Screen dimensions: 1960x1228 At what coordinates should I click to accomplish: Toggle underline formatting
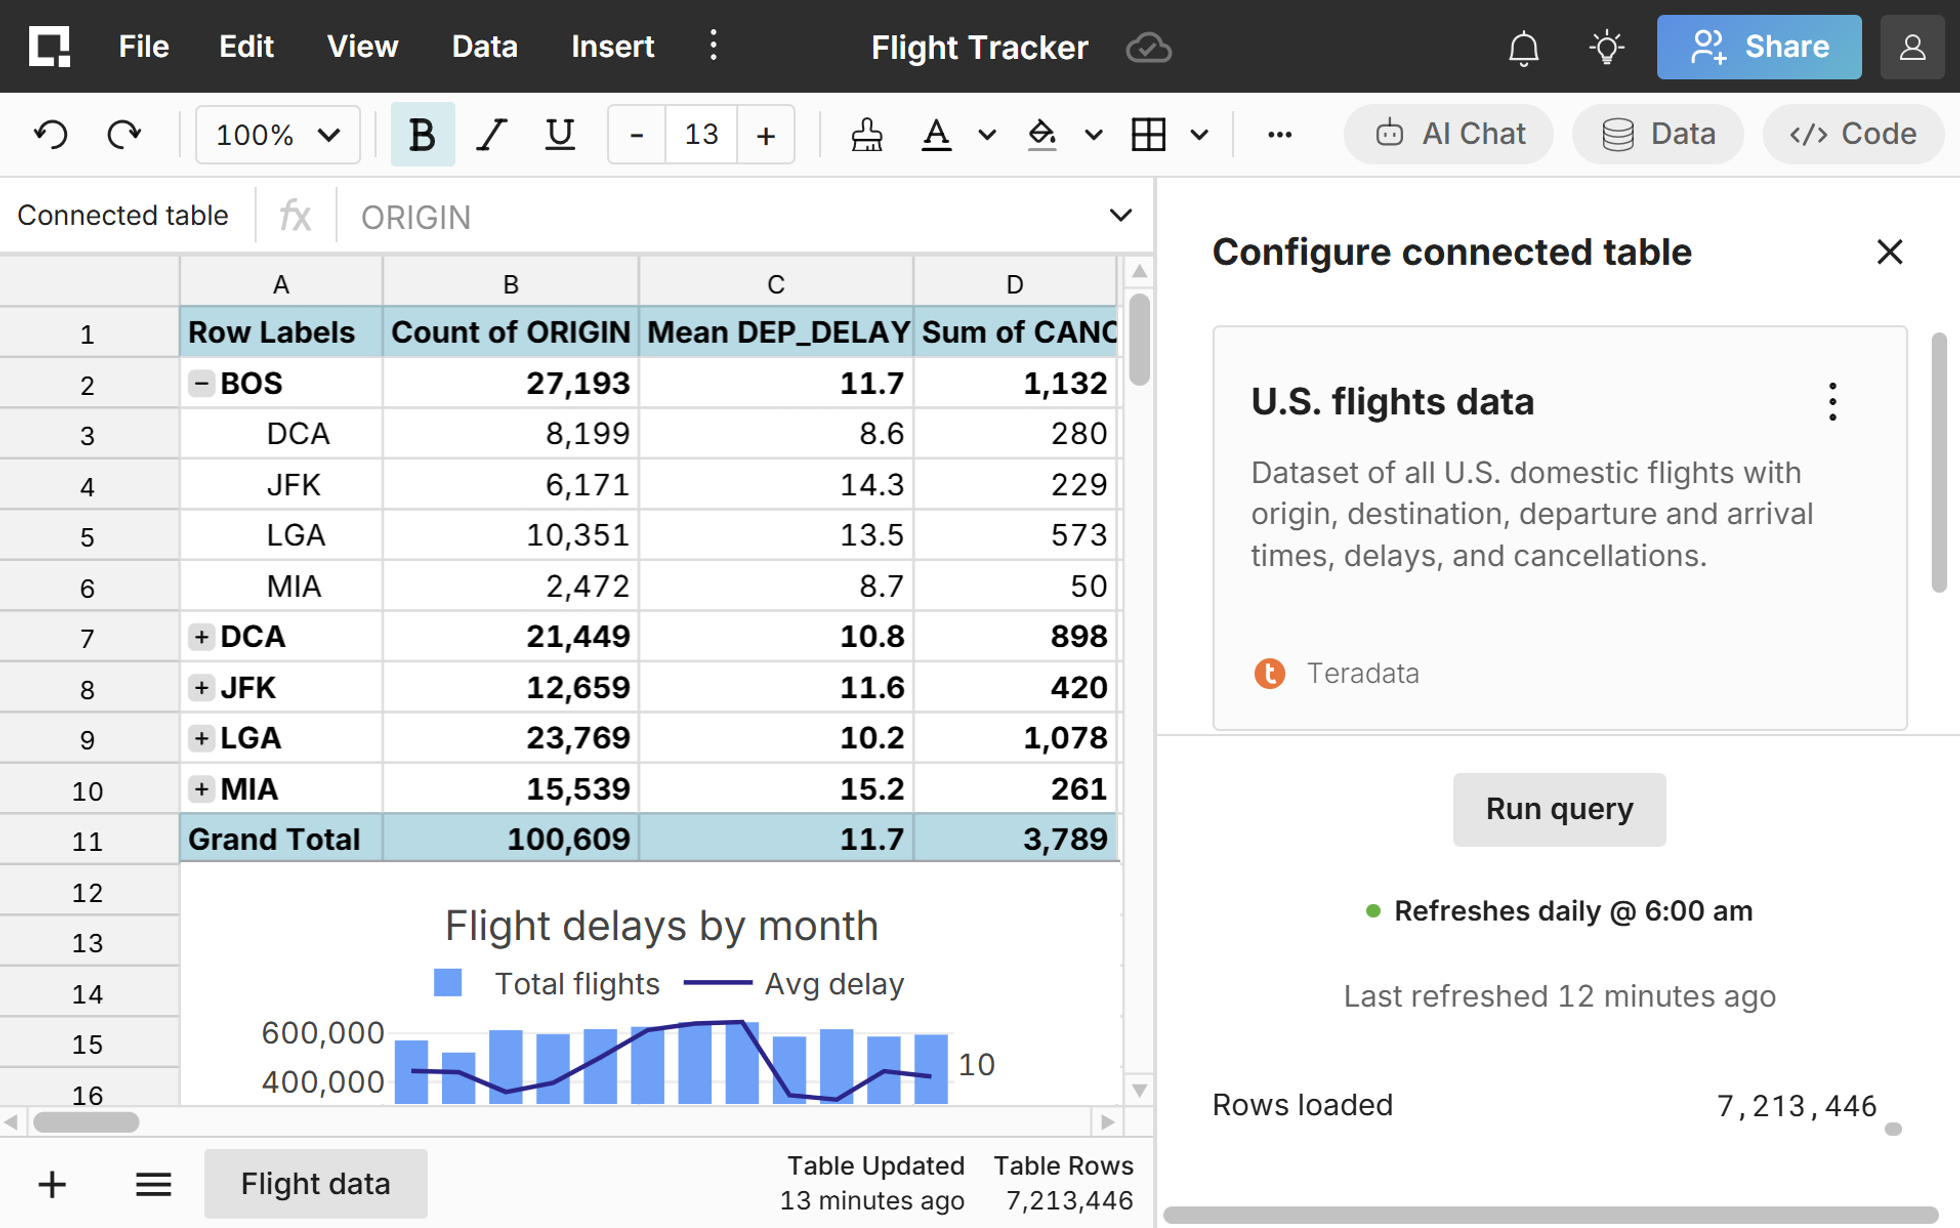[559, 134]
